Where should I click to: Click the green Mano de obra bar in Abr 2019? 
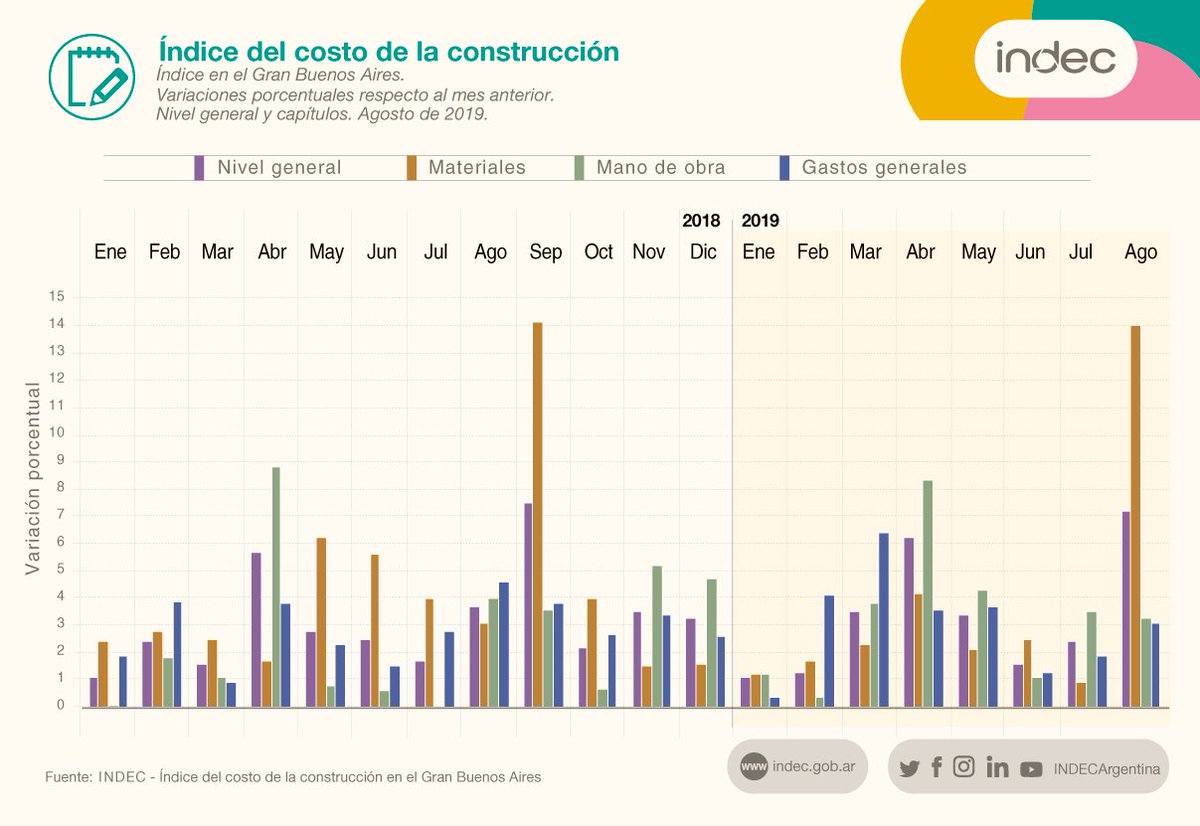click(x=928, y=593)
